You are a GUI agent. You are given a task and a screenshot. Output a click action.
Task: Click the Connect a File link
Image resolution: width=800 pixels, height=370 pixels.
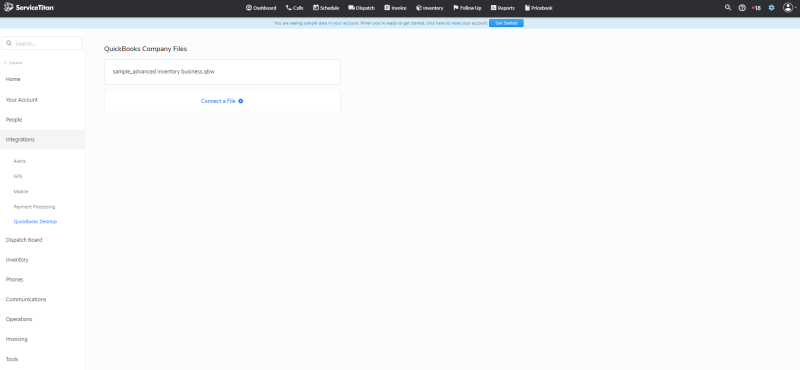(x=218, y=101)
